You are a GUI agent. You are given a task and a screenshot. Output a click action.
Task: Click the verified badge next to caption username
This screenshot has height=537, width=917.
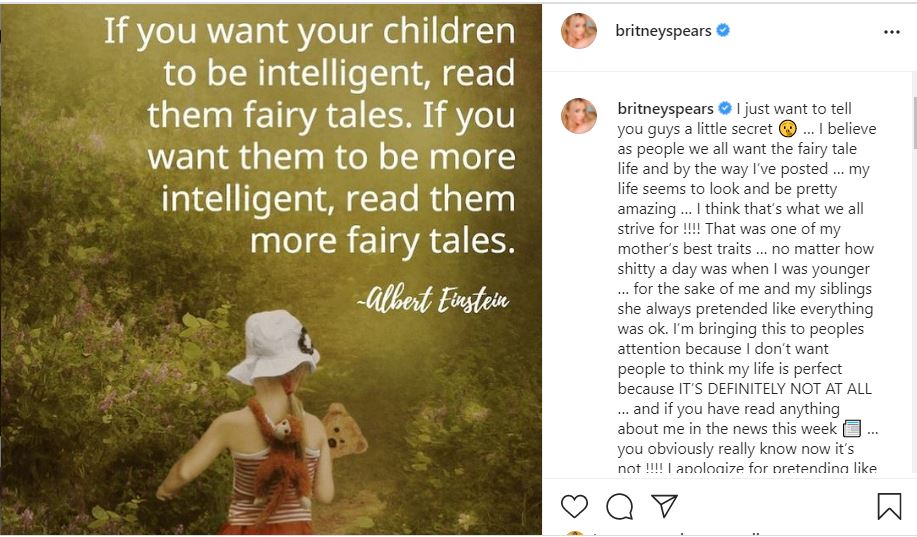tap(725, 108)
